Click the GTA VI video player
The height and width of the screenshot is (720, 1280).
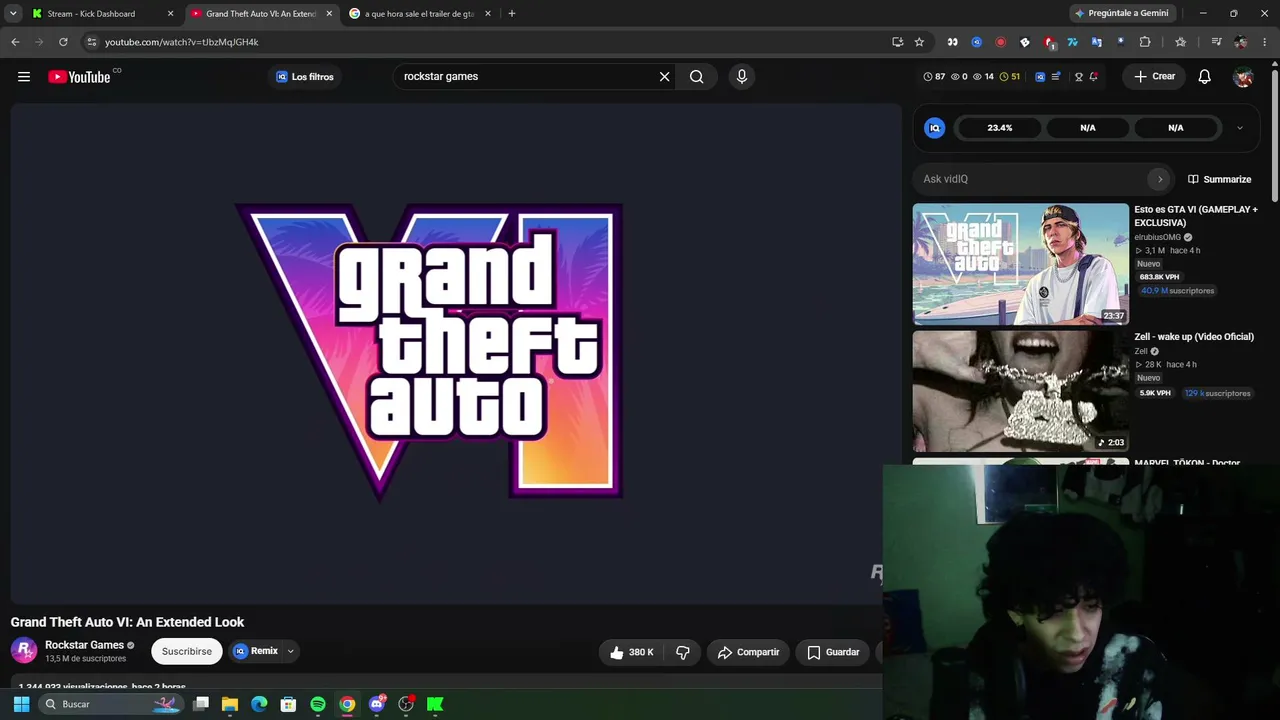pyautogui.click(x=456, y=353)
